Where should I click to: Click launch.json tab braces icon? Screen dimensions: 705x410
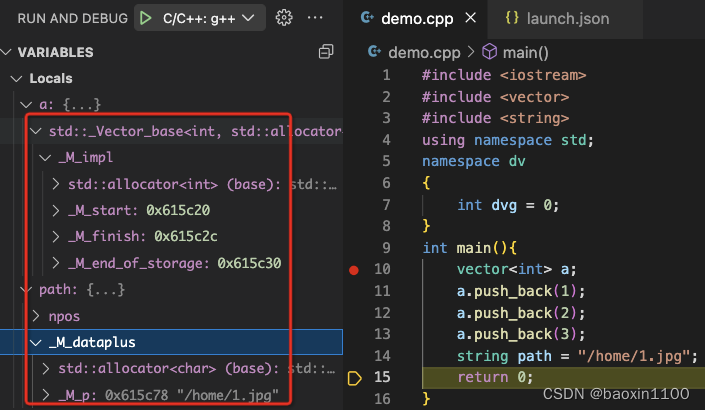point(512,18)
